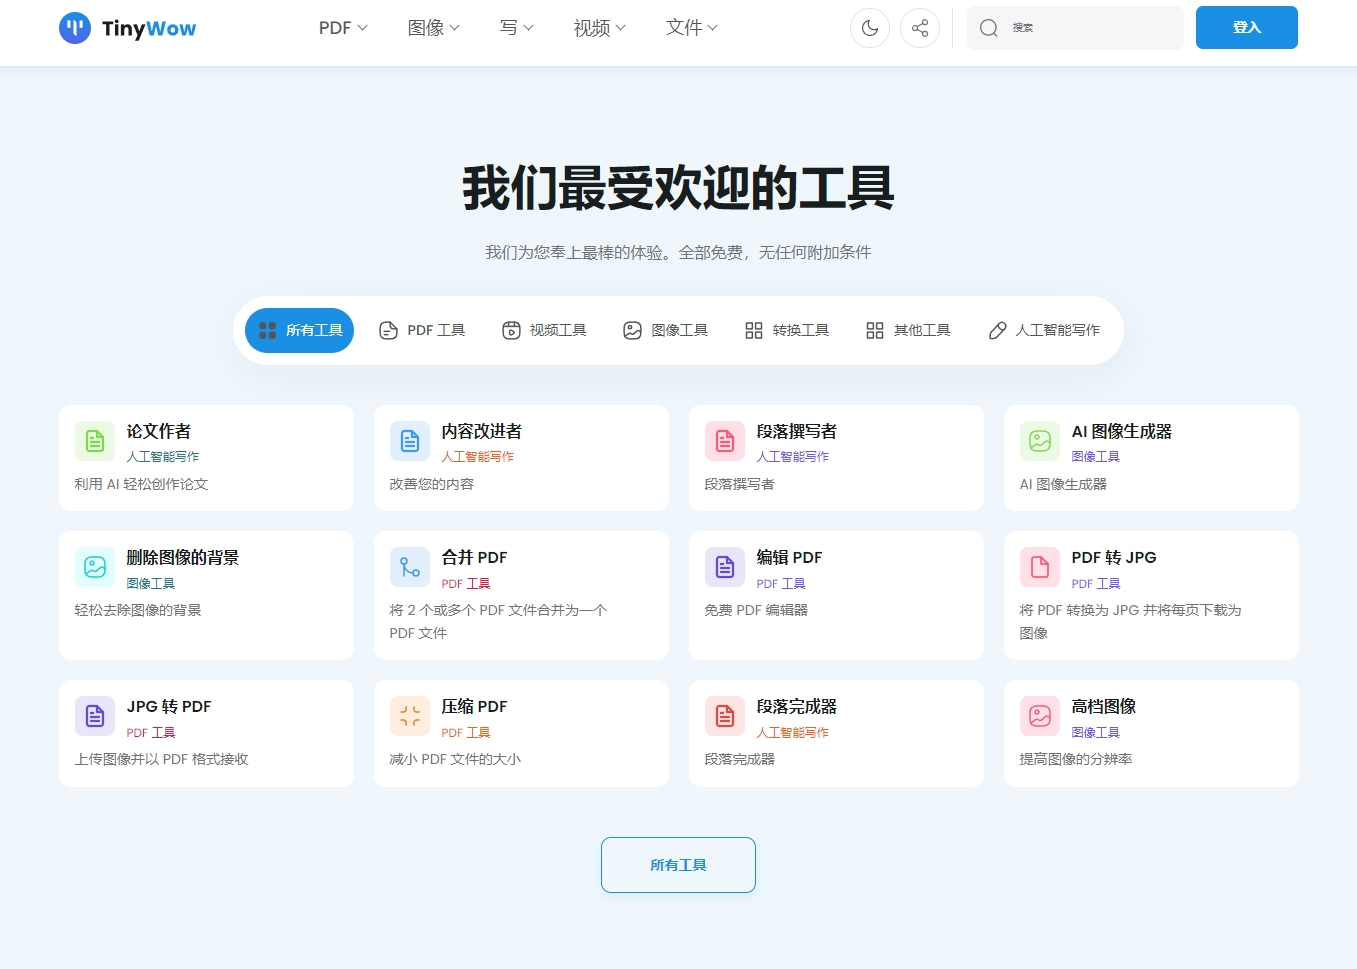
Task: Open the 内容改进者 tool title
Action: coord(482,431)
